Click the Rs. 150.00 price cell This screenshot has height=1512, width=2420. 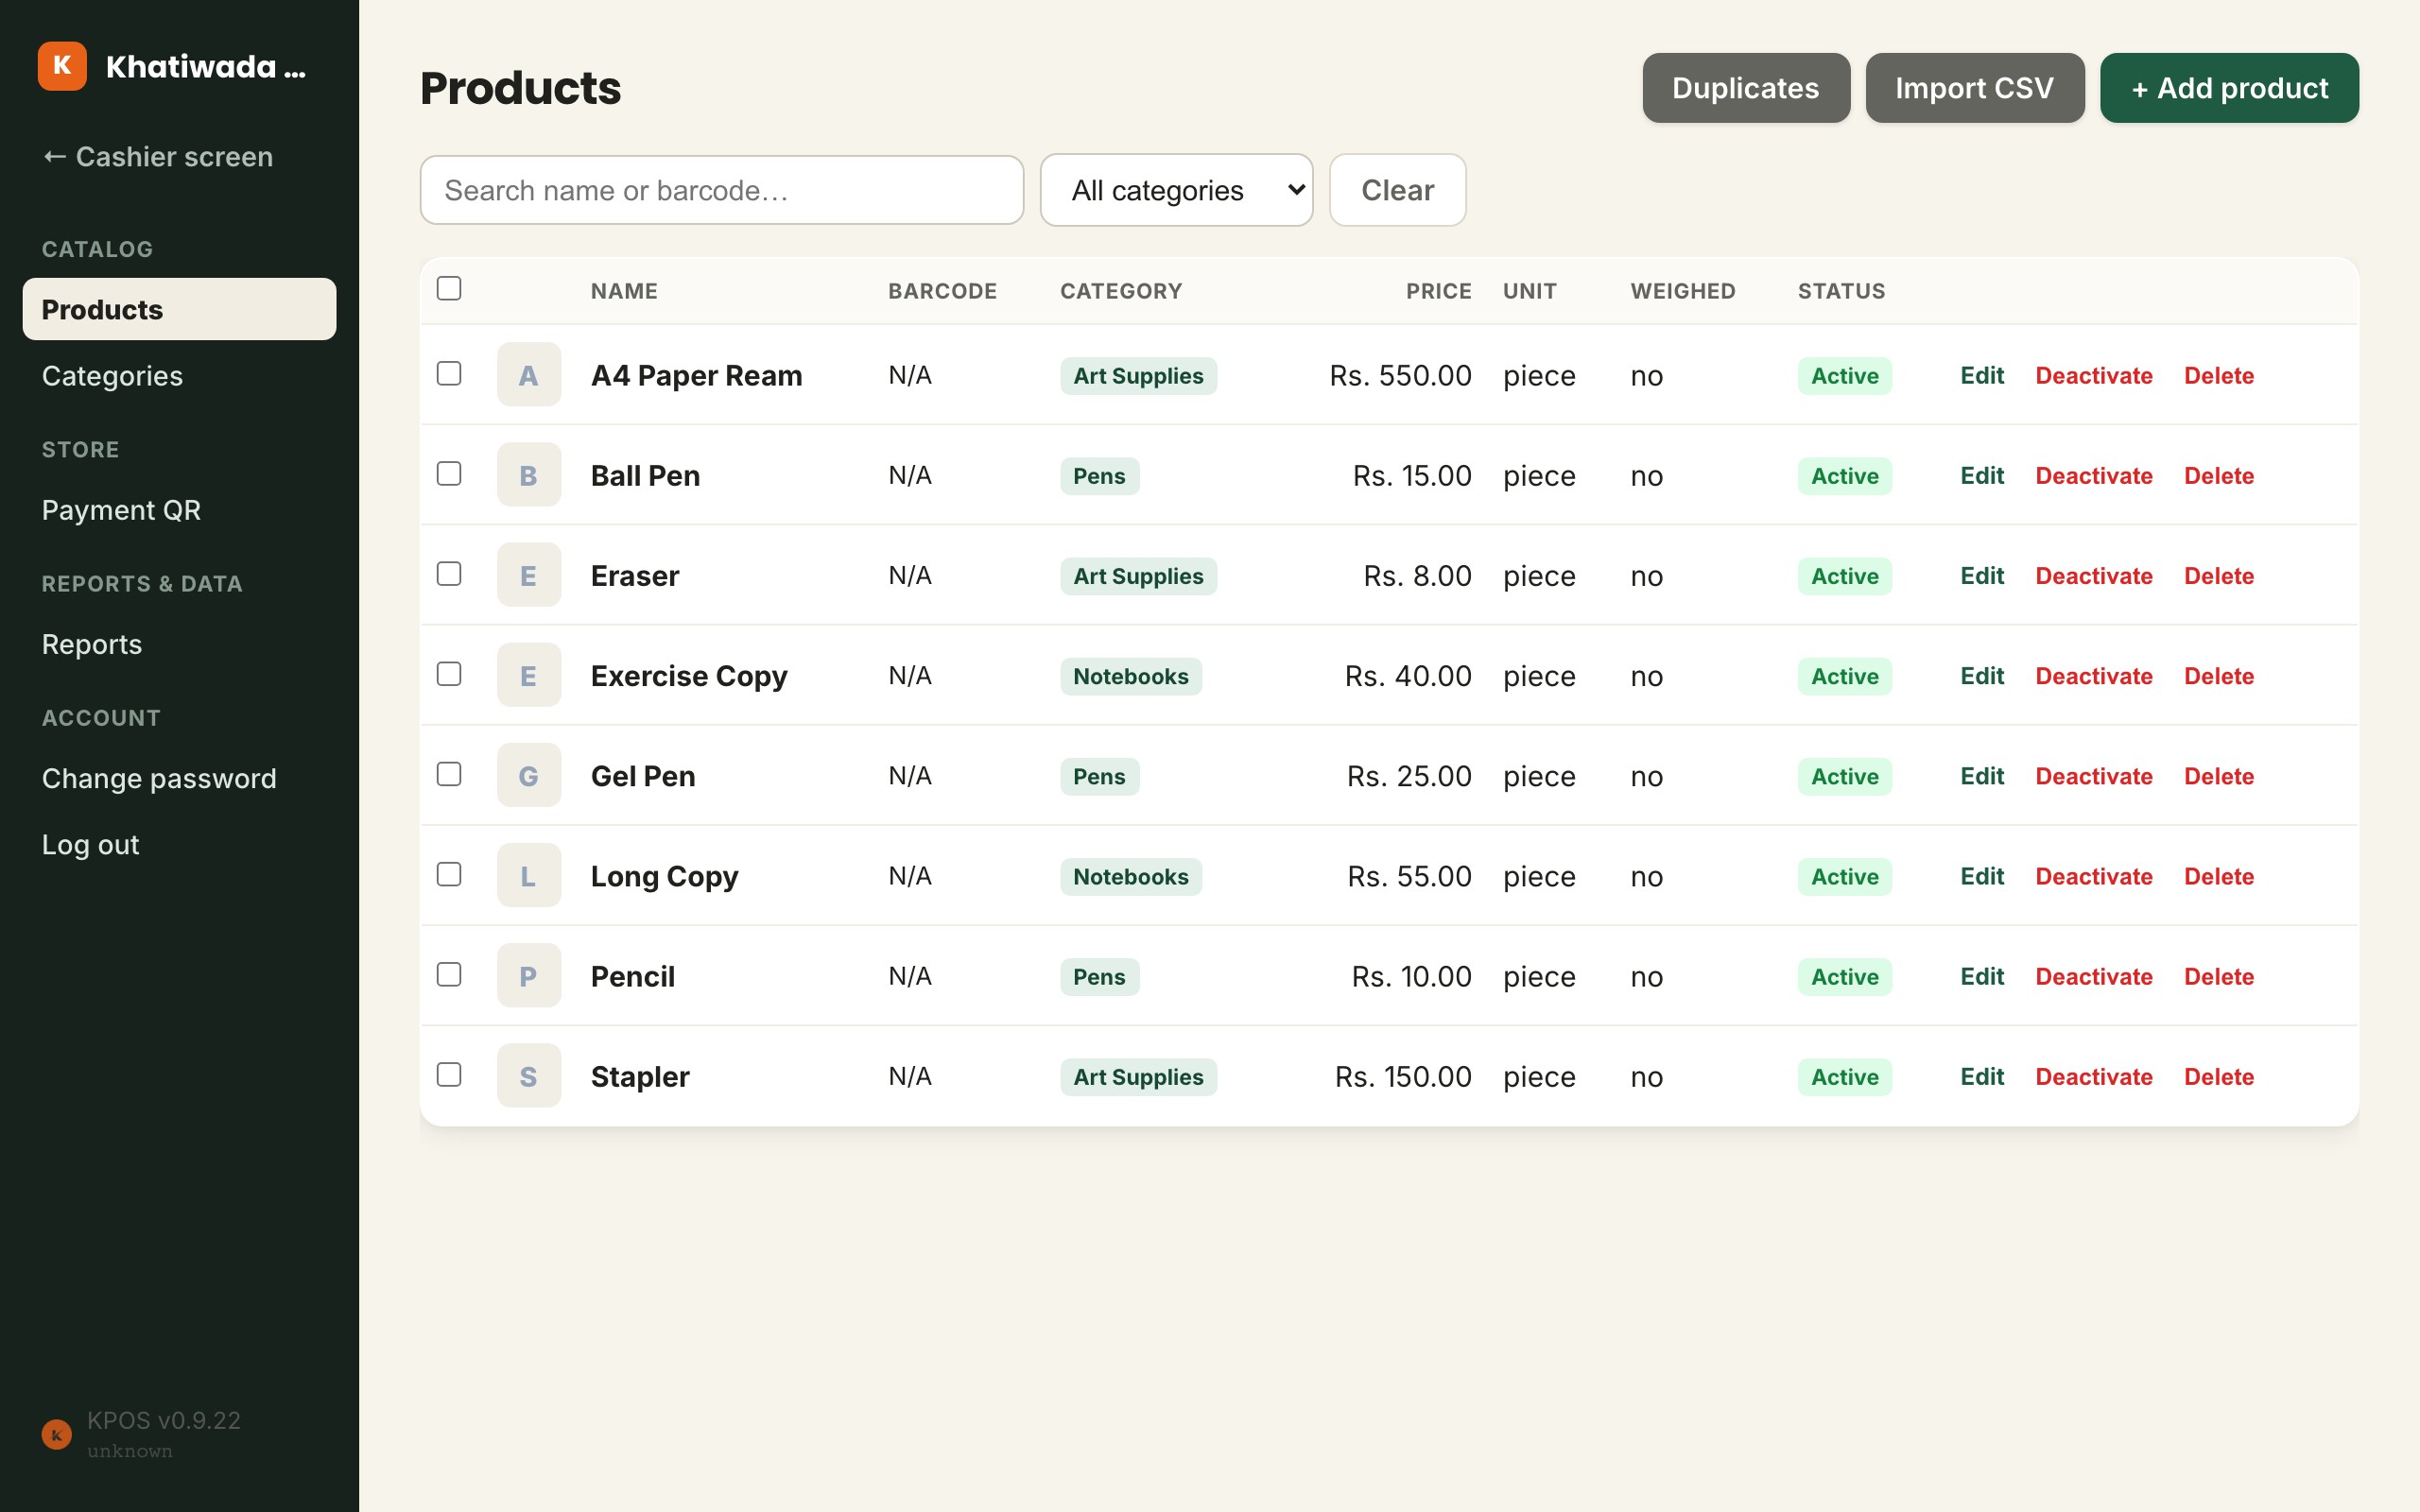tap(1403, 1076)
